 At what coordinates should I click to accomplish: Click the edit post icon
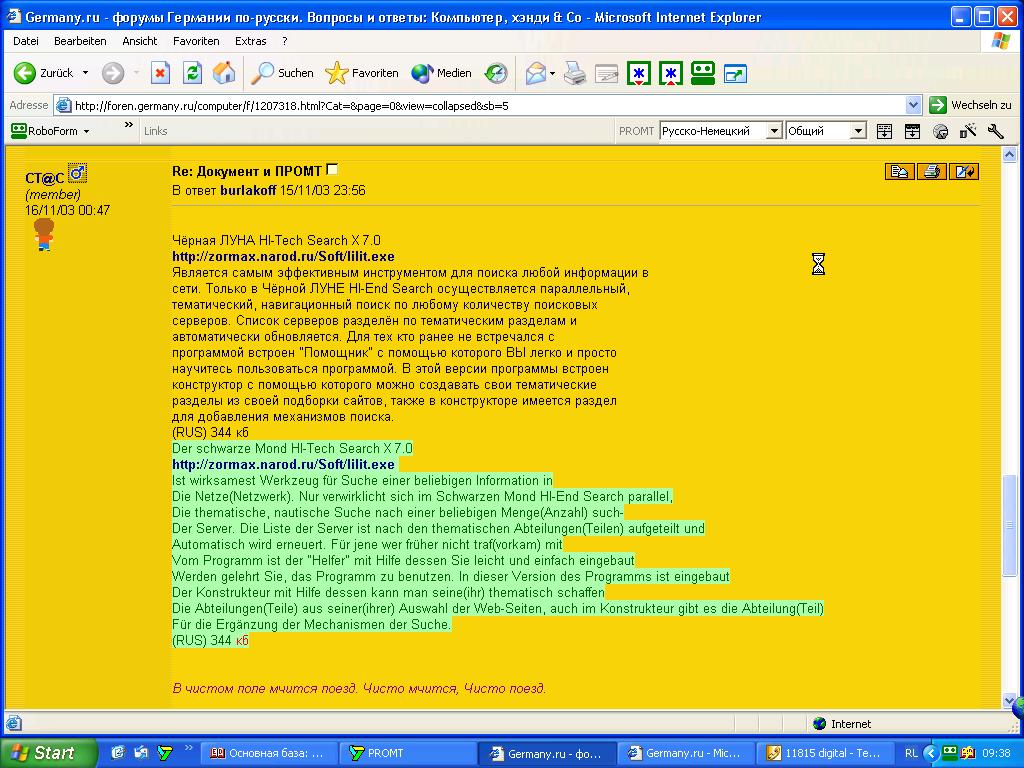(964, 172)
